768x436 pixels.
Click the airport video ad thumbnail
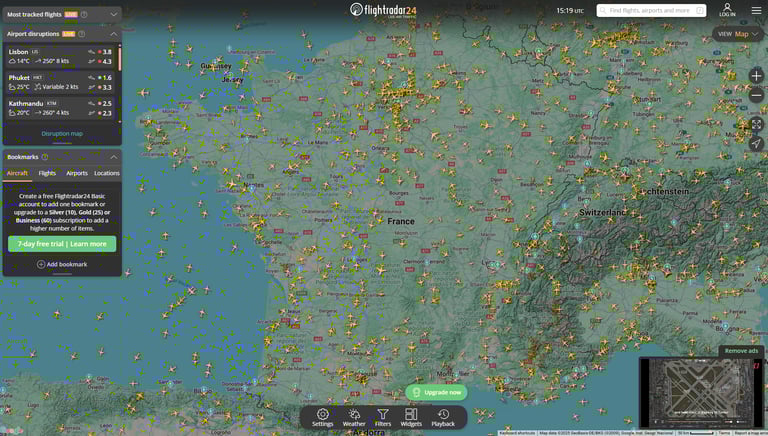(x=701, y=393)
